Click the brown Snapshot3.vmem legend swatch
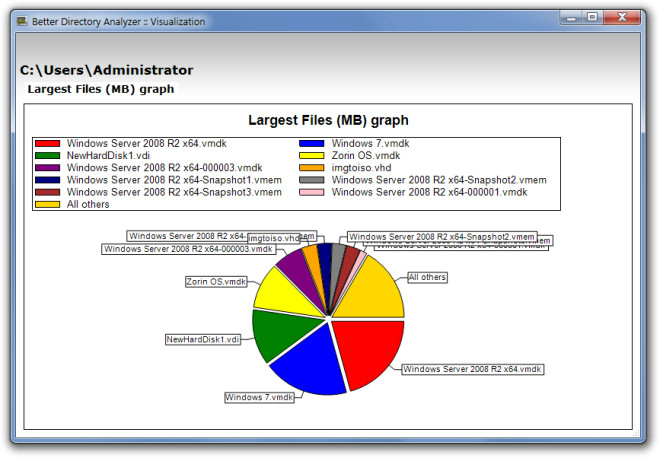 pos(48,192)
